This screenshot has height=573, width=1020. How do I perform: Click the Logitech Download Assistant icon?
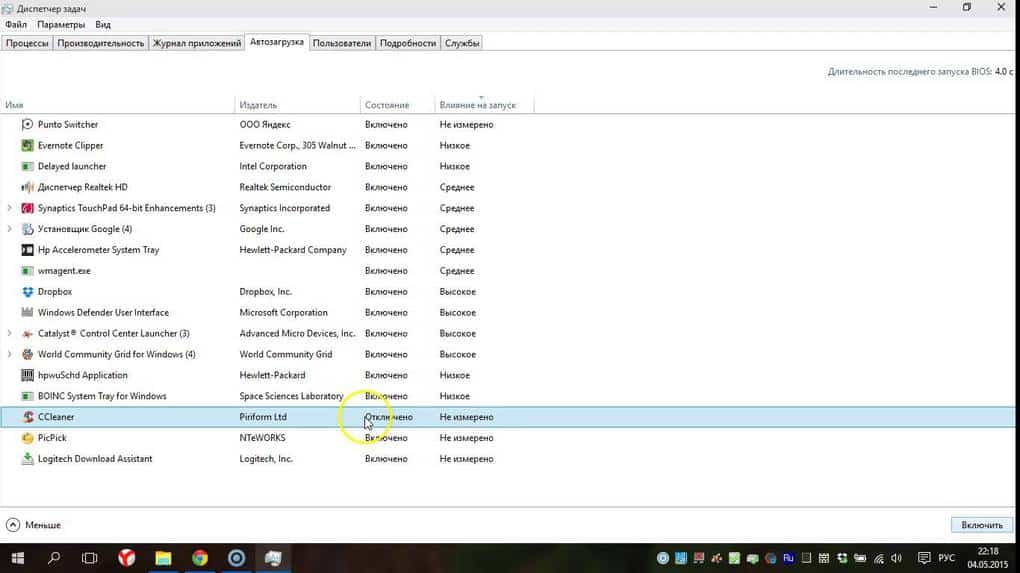pos(27,459)
